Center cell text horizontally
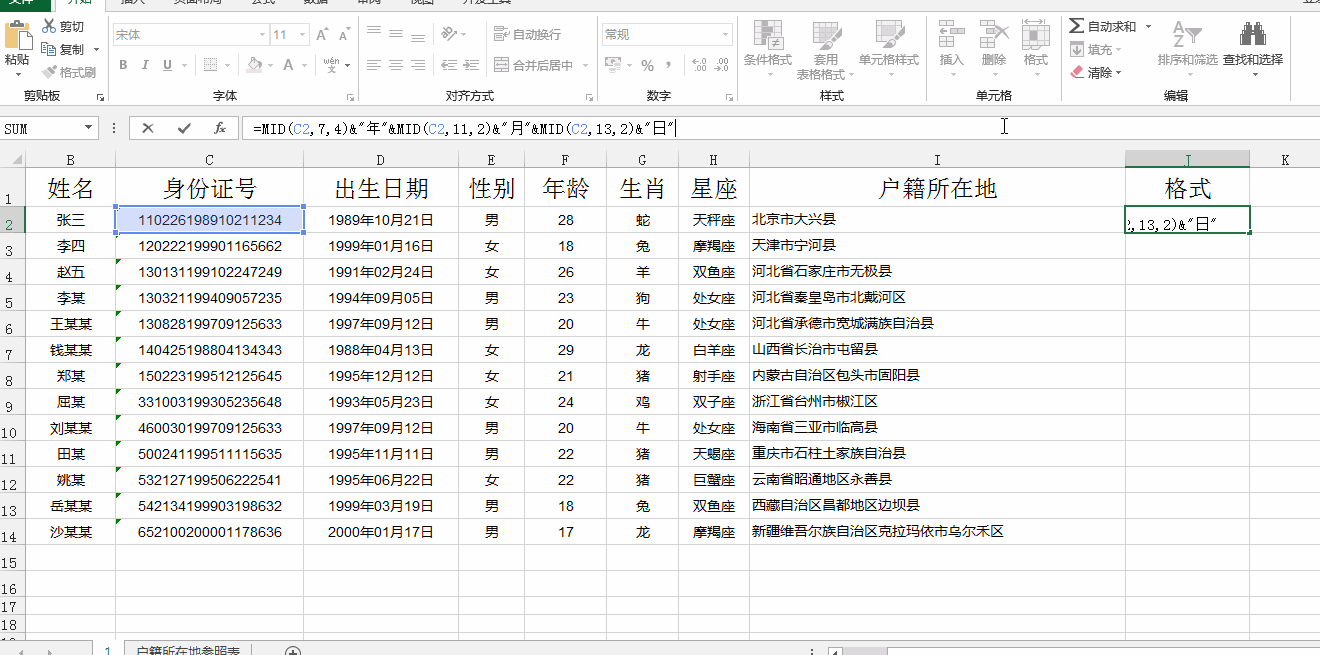This screenshot has height=655, width=1320. [396, 65]
